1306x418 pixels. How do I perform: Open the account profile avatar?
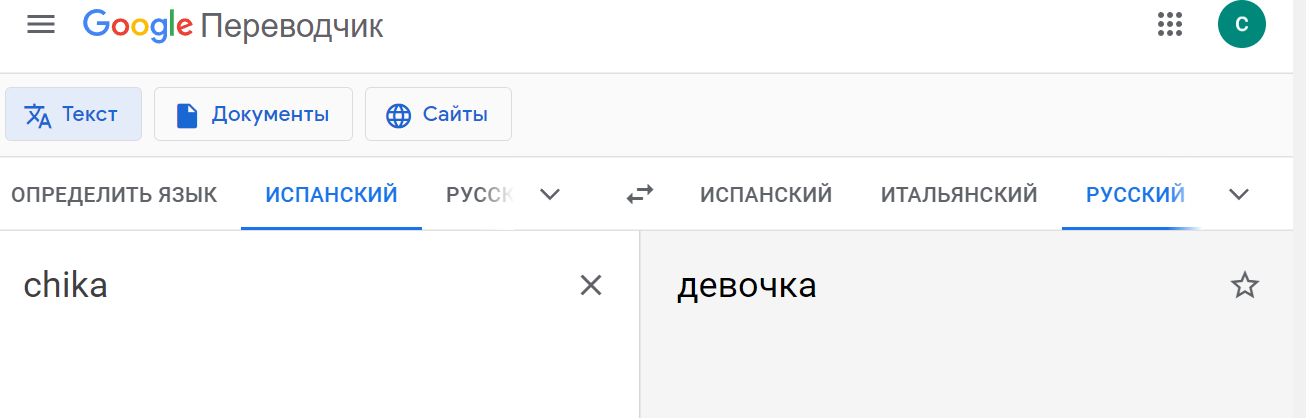1242,25
